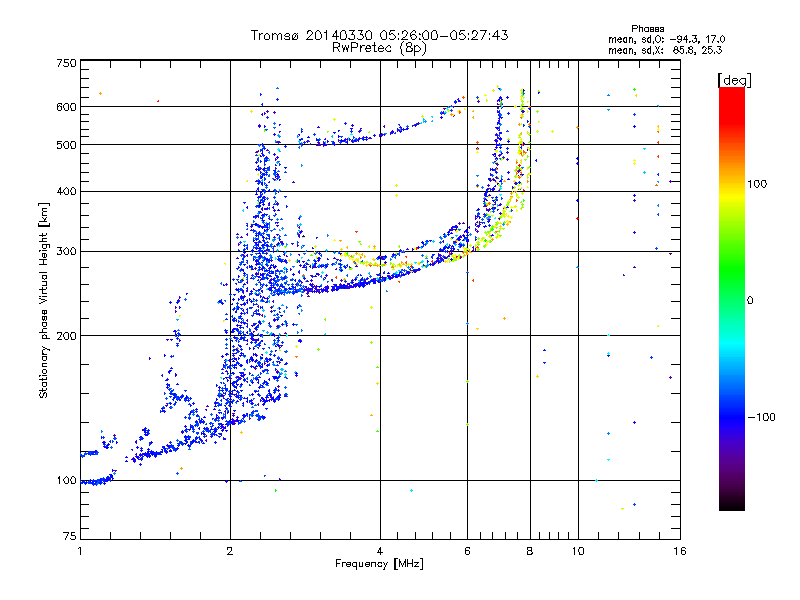Click the "[deg]" colorbar unit label
This screenshot has width=800, height=600.
tap(734, 80)
